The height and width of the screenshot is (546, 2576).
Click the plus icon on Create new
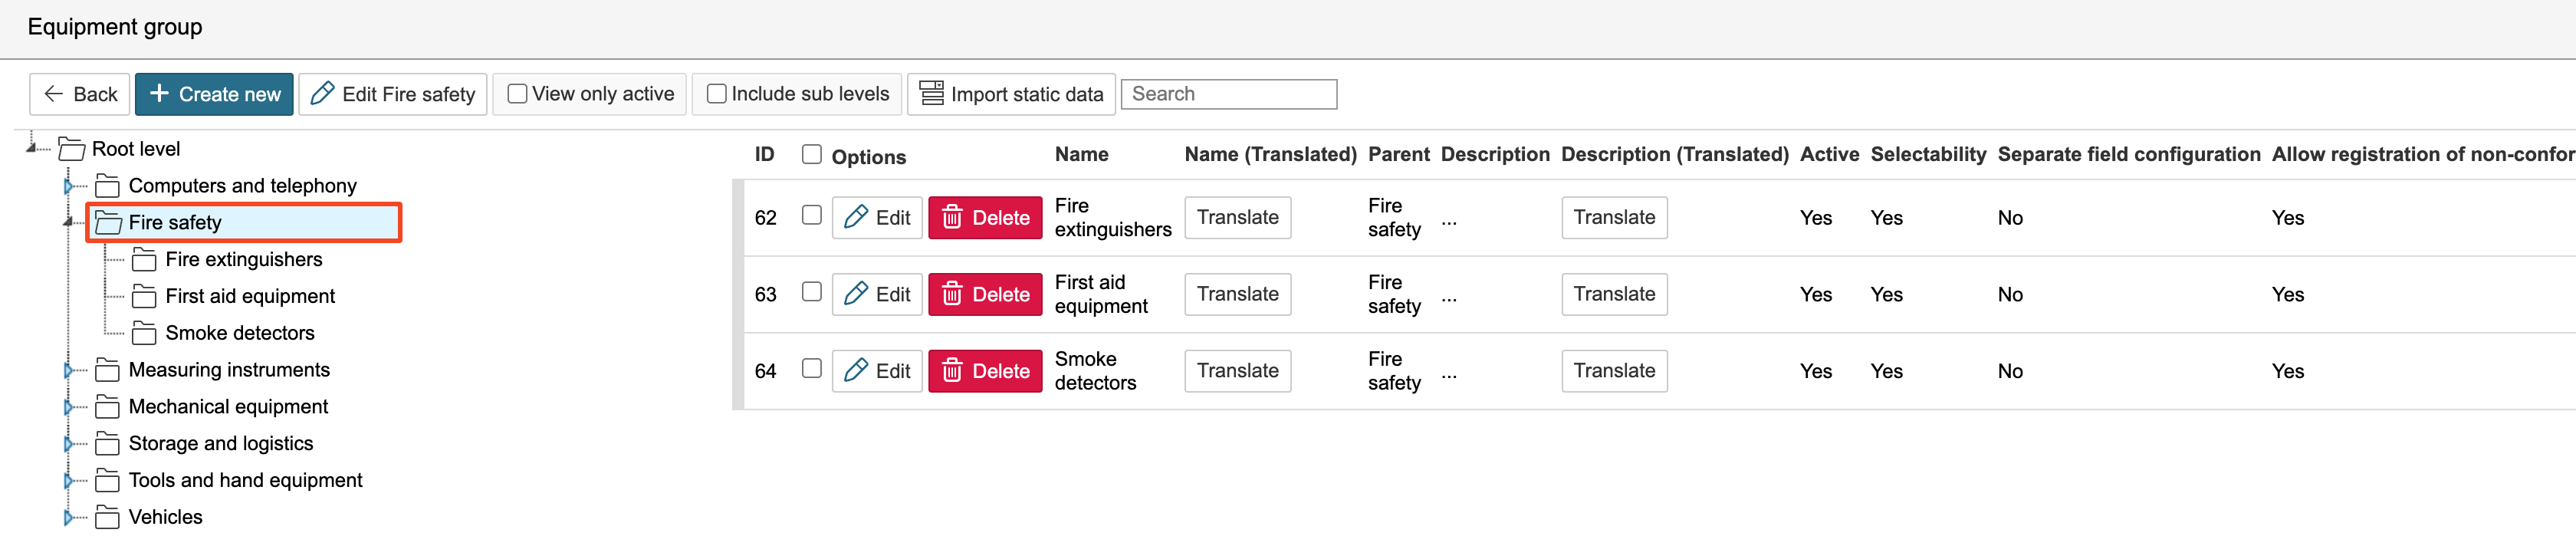tap(158, 94)
